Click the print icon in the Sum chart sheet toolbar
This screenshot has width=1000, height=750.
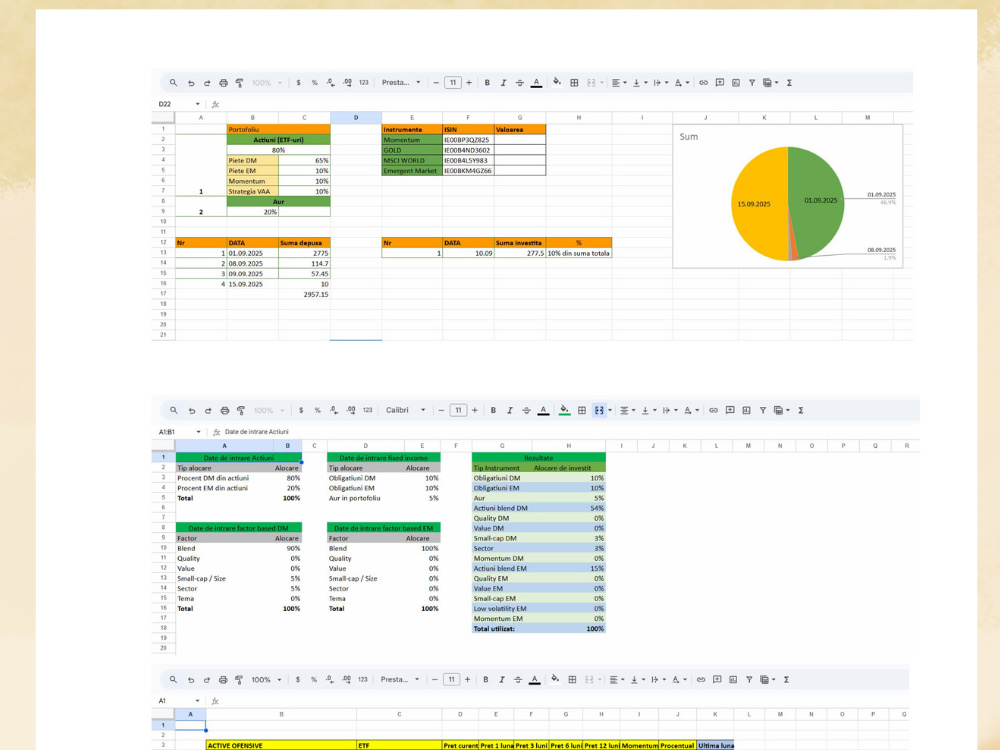coord(223,83)
